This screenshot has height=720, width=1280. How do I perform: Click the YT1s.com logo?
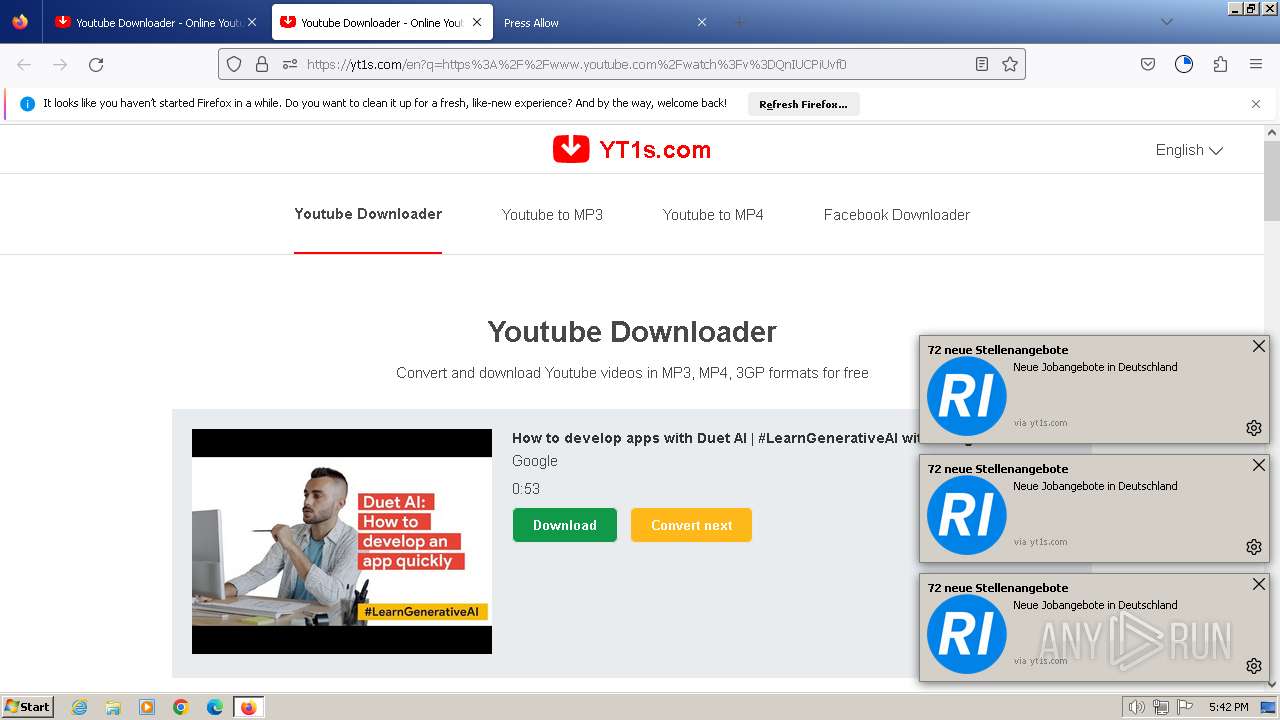coord(632,150)
